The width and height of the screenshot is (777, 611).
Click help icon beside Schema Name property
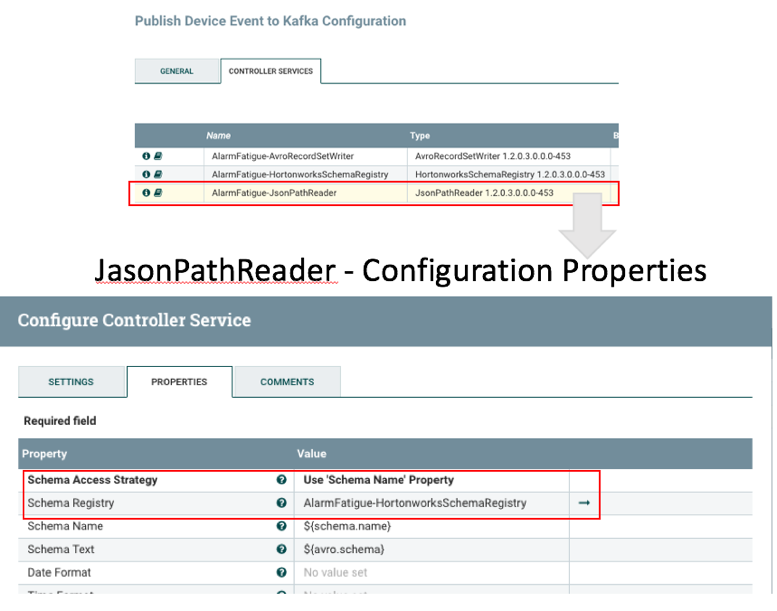(x=281, y=526)
